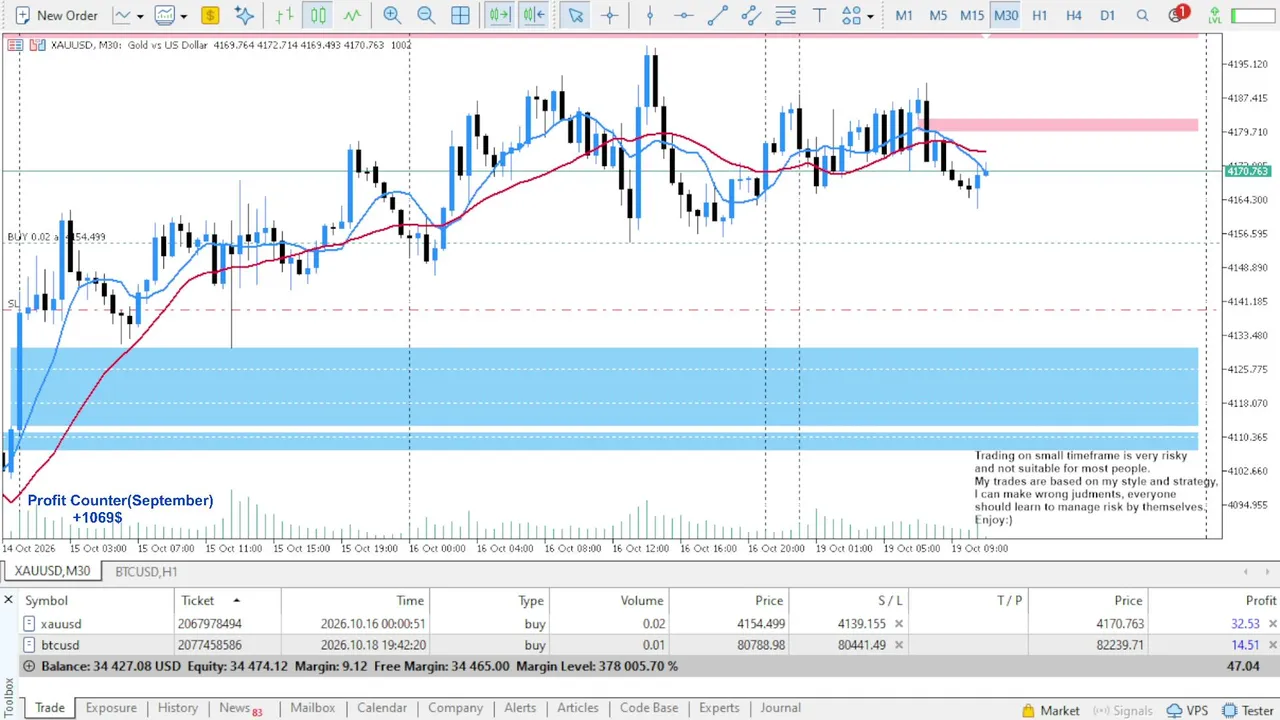Toggle chart shift from right edge
This screenshot has width=1280, height=720.
coord(533,15)
